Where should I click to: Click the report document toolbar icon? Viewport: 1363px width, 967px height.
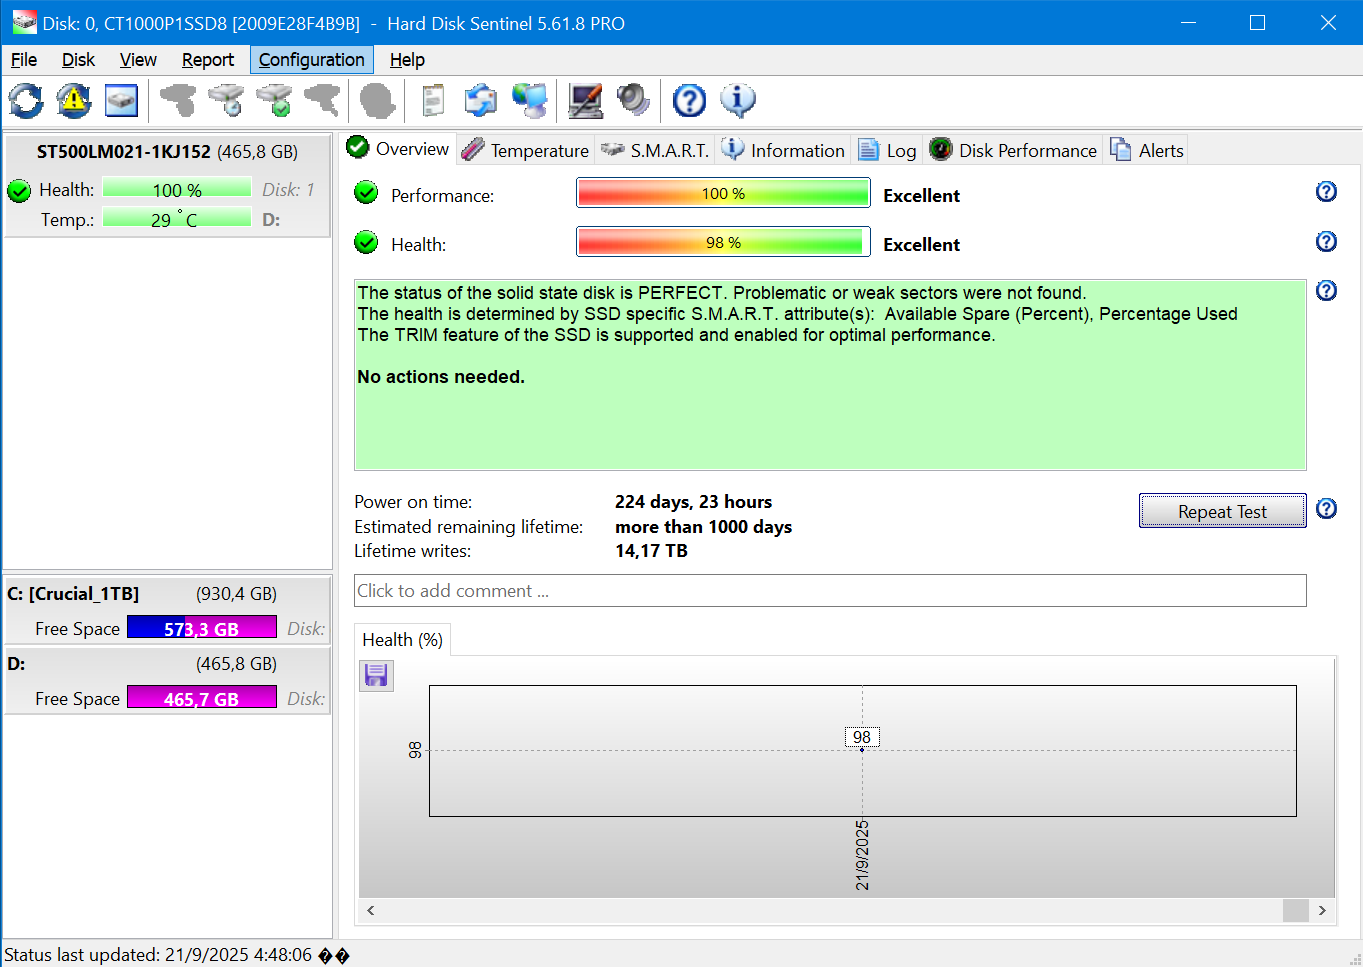433,100
